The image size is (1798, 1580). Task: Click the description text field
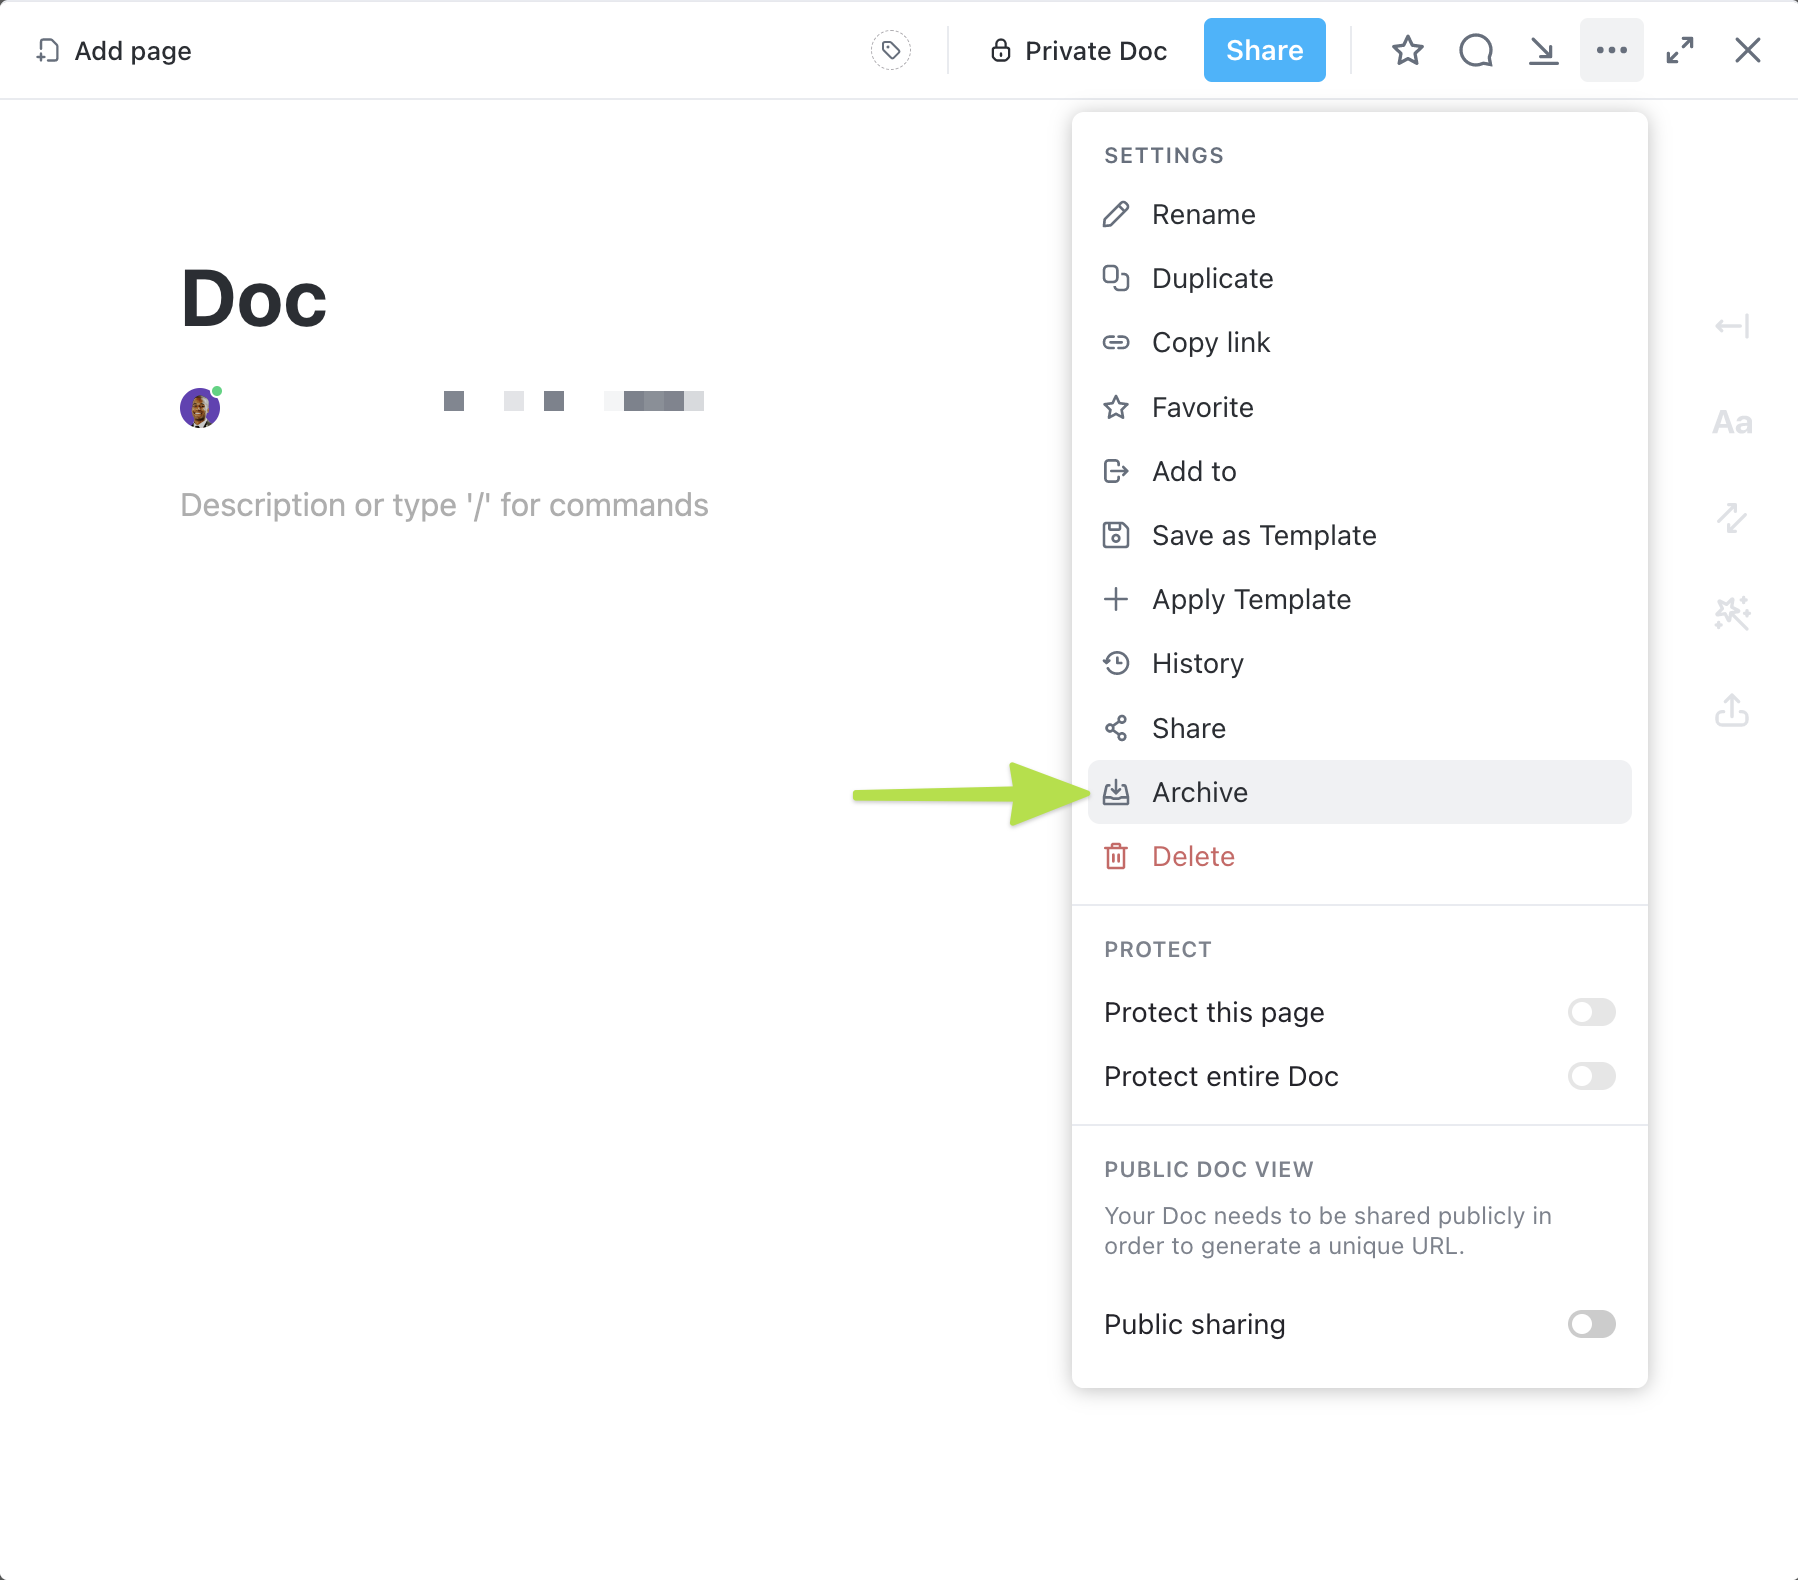click(444, 505)
